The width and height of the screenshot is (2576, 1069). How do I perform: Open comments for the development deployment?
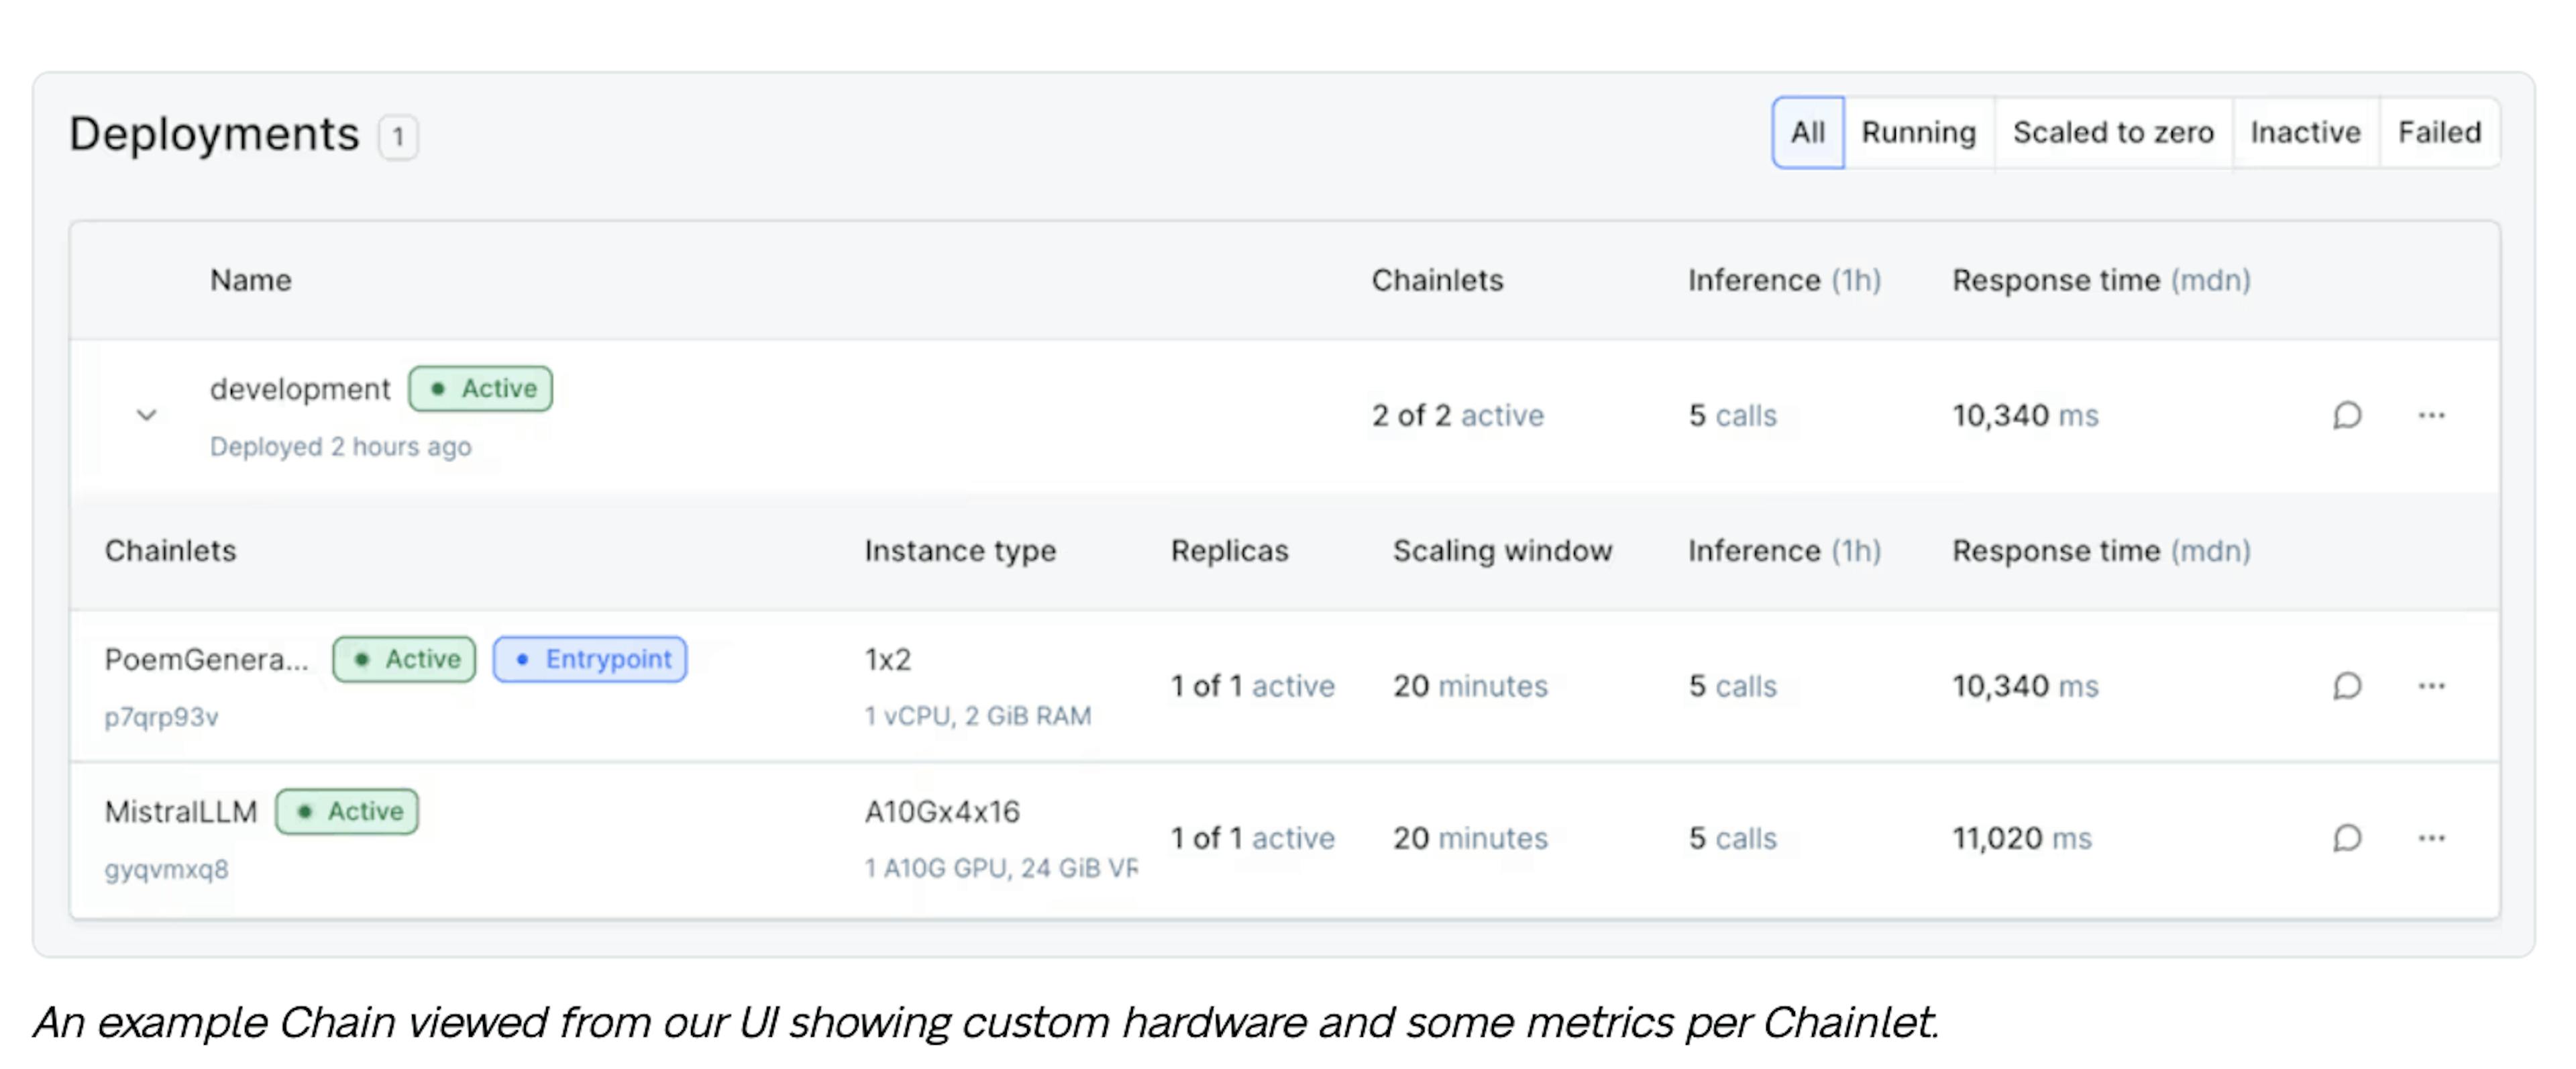point(2347,415)
